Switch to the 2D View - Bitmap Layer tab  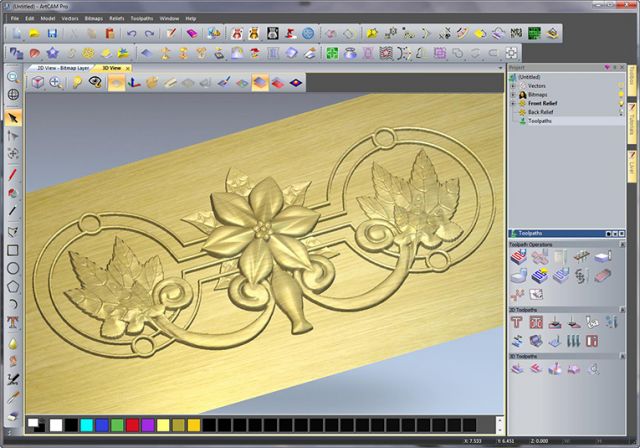tap(63, 68)
